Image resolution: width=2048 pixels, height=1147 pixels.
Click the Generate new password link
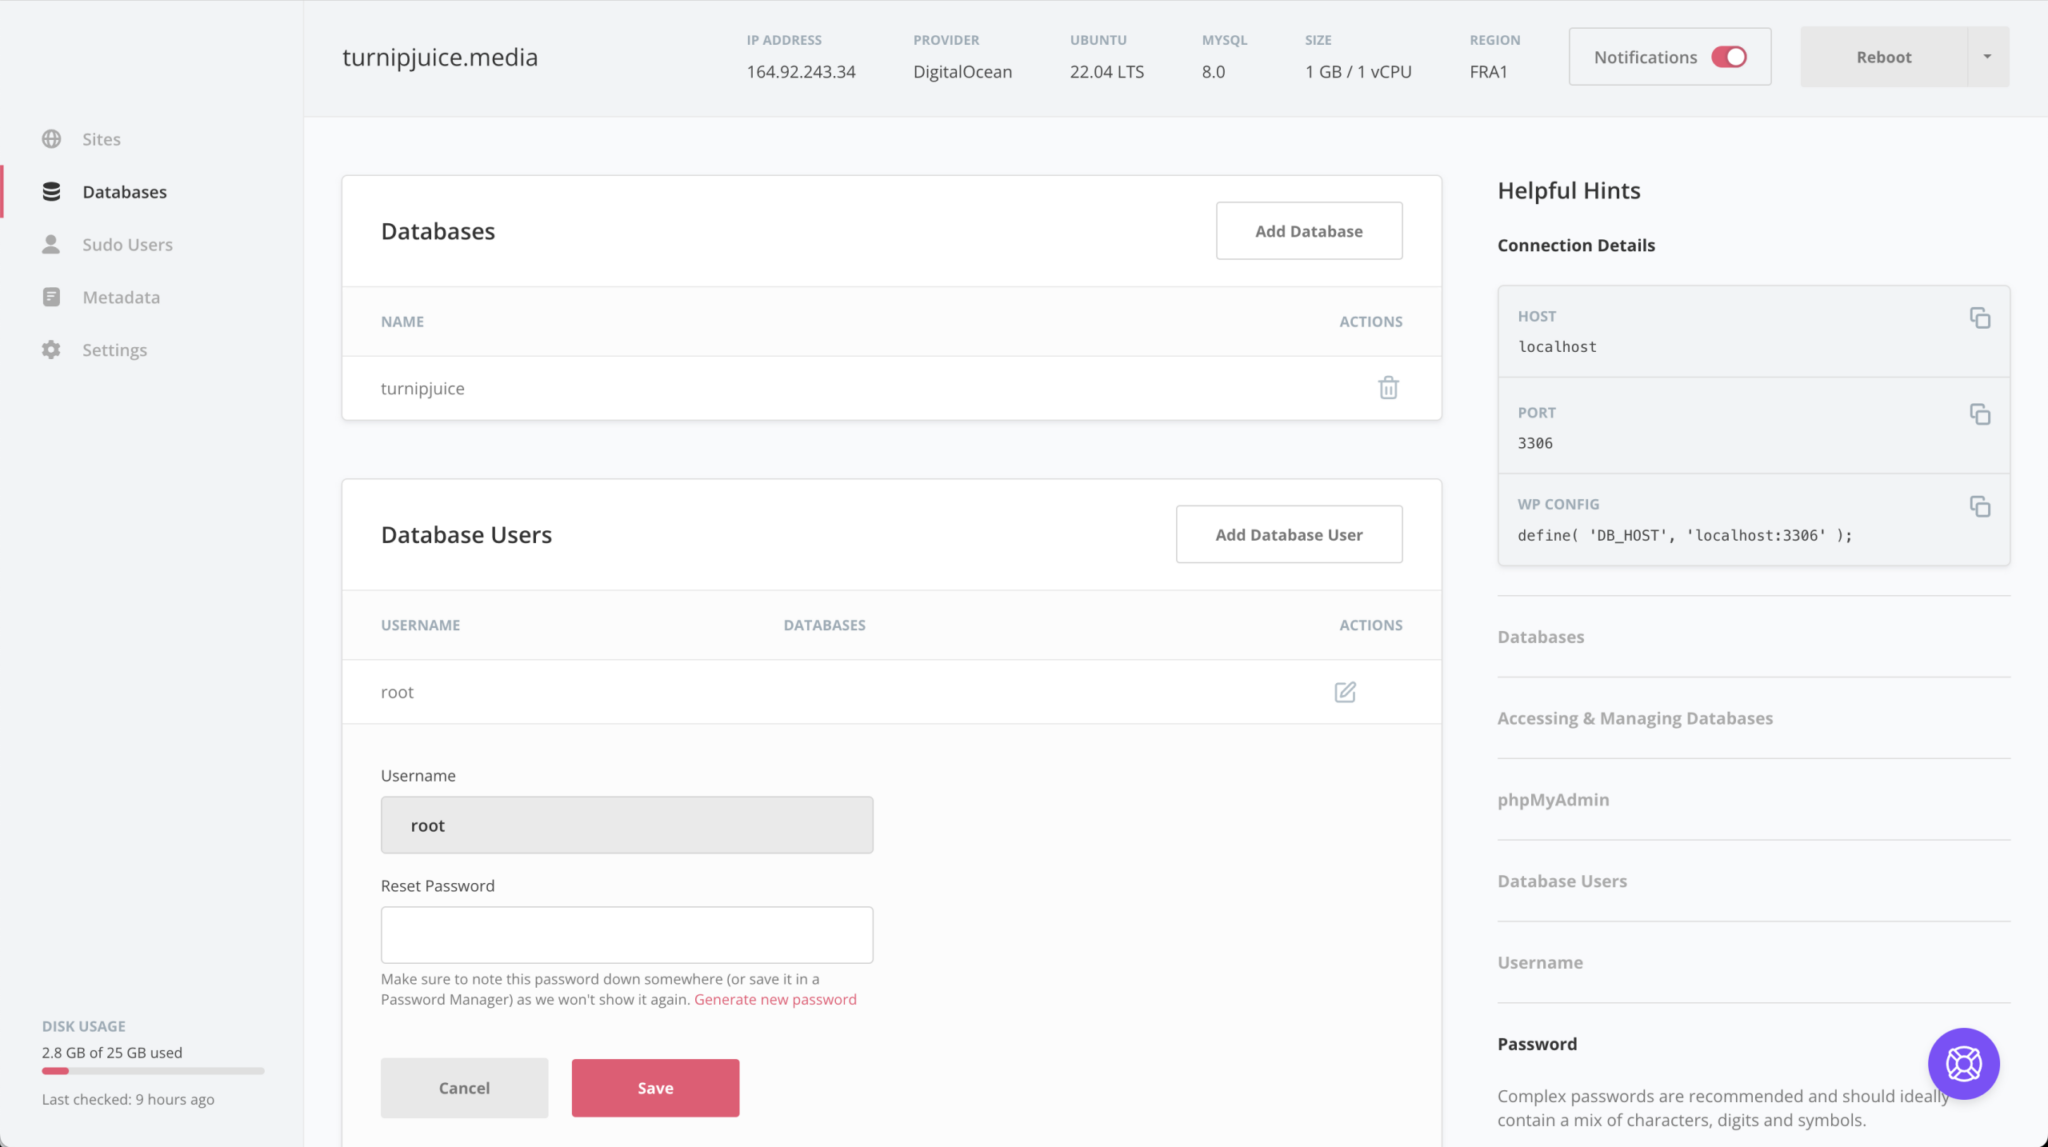coord(775,998)
